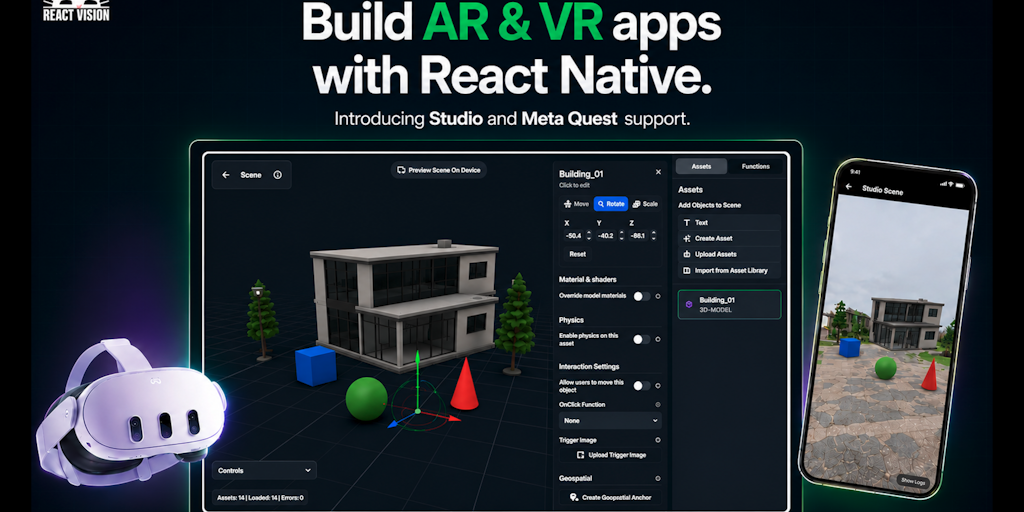Click the Y value field showing -40.2
Viewport: 1024px width, 512px height.
point(607,236)
